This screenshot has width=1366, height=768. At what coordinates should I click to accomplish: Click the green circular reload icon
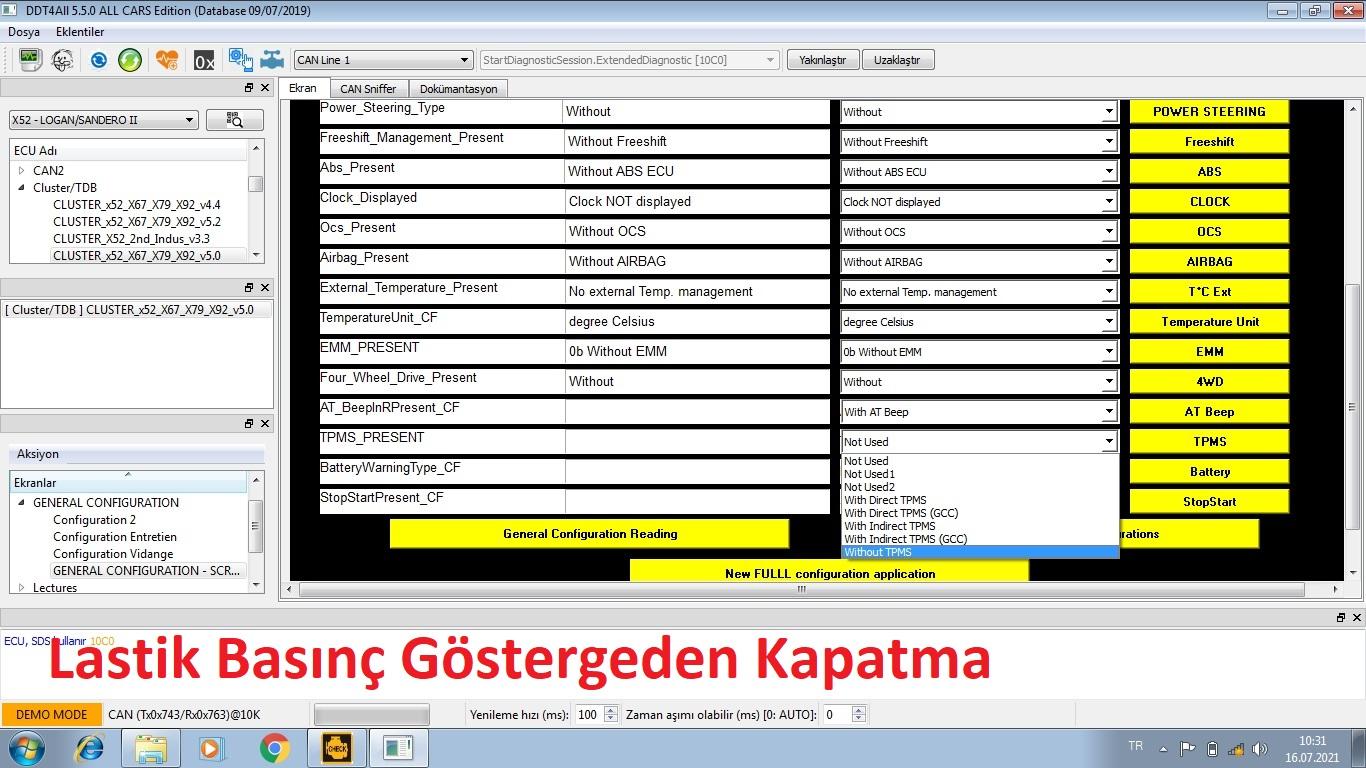[130, 60]
